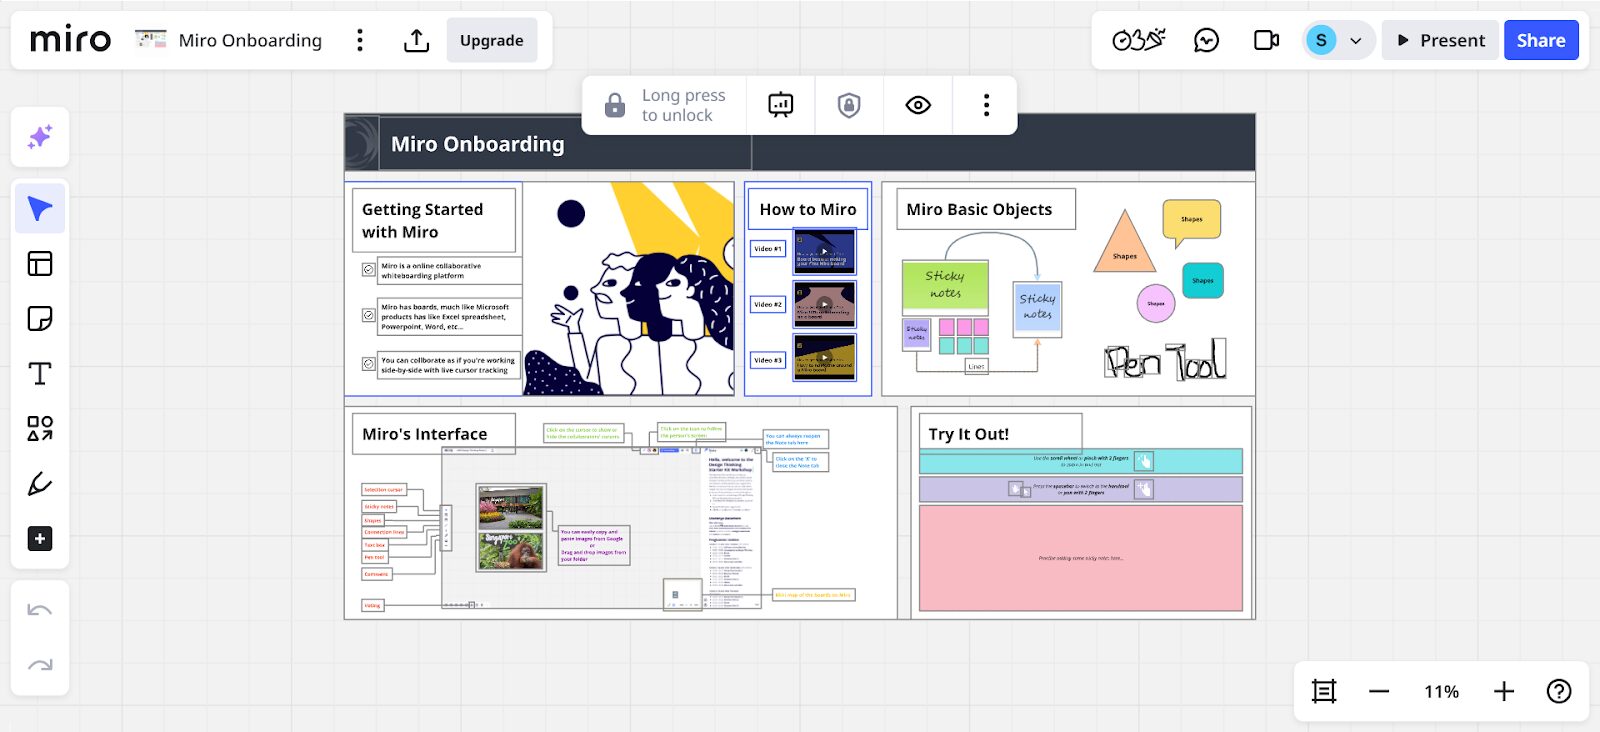Click the Video #1 label
1600x732 pixels.
[x=768, y=249]
